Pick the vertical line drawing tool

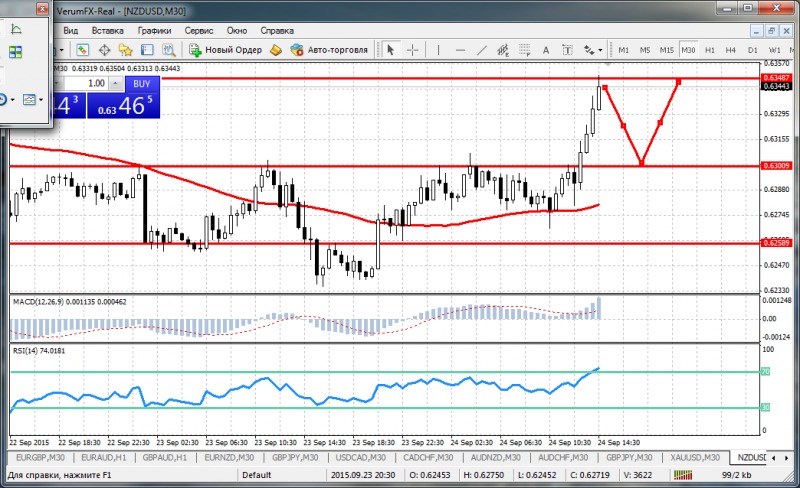pyautogui.click(x=438, y=50)
